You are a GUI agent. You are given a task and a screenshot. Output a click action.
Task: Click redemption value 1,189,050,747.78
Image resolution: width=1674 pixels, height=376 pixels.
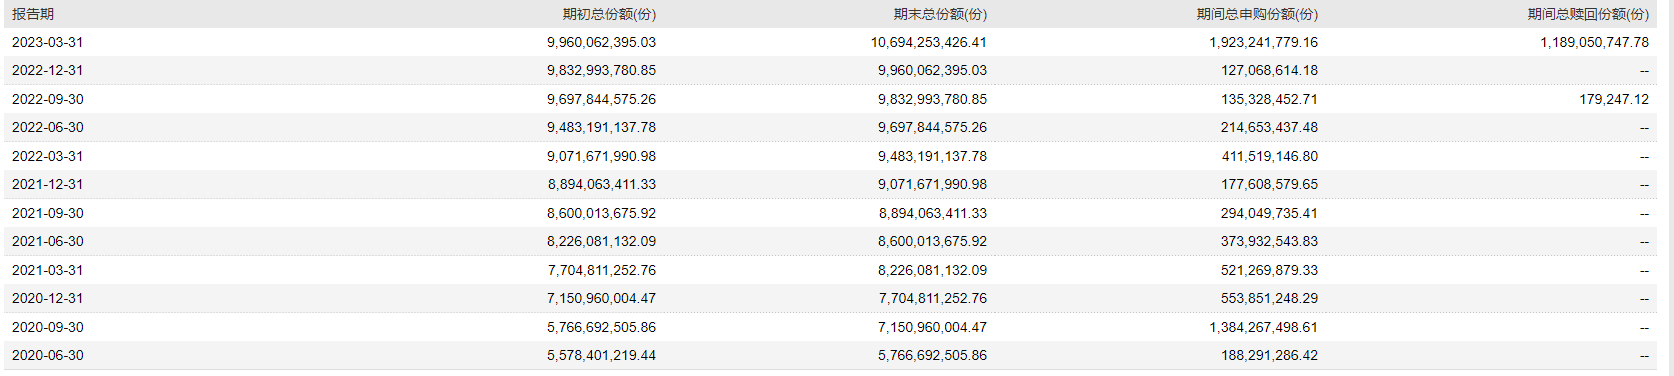click(x=1594, y=42)
